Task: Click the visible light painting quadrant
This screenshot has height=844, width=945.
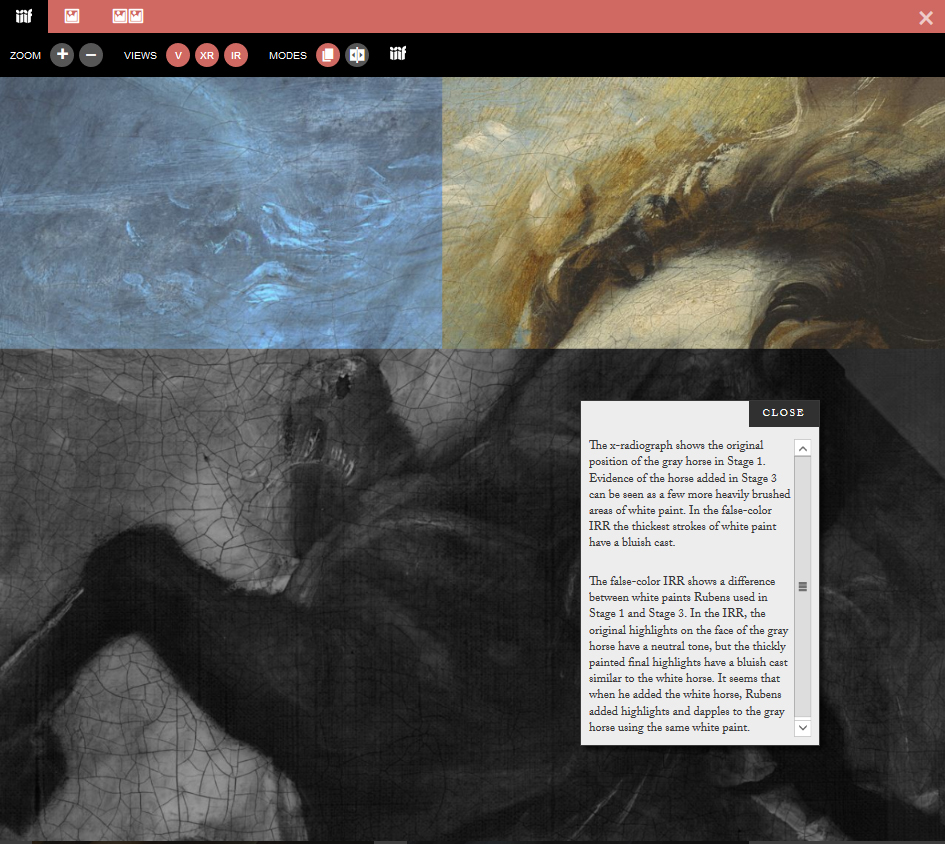Action: pyautogui.click(x=693, y=212)
